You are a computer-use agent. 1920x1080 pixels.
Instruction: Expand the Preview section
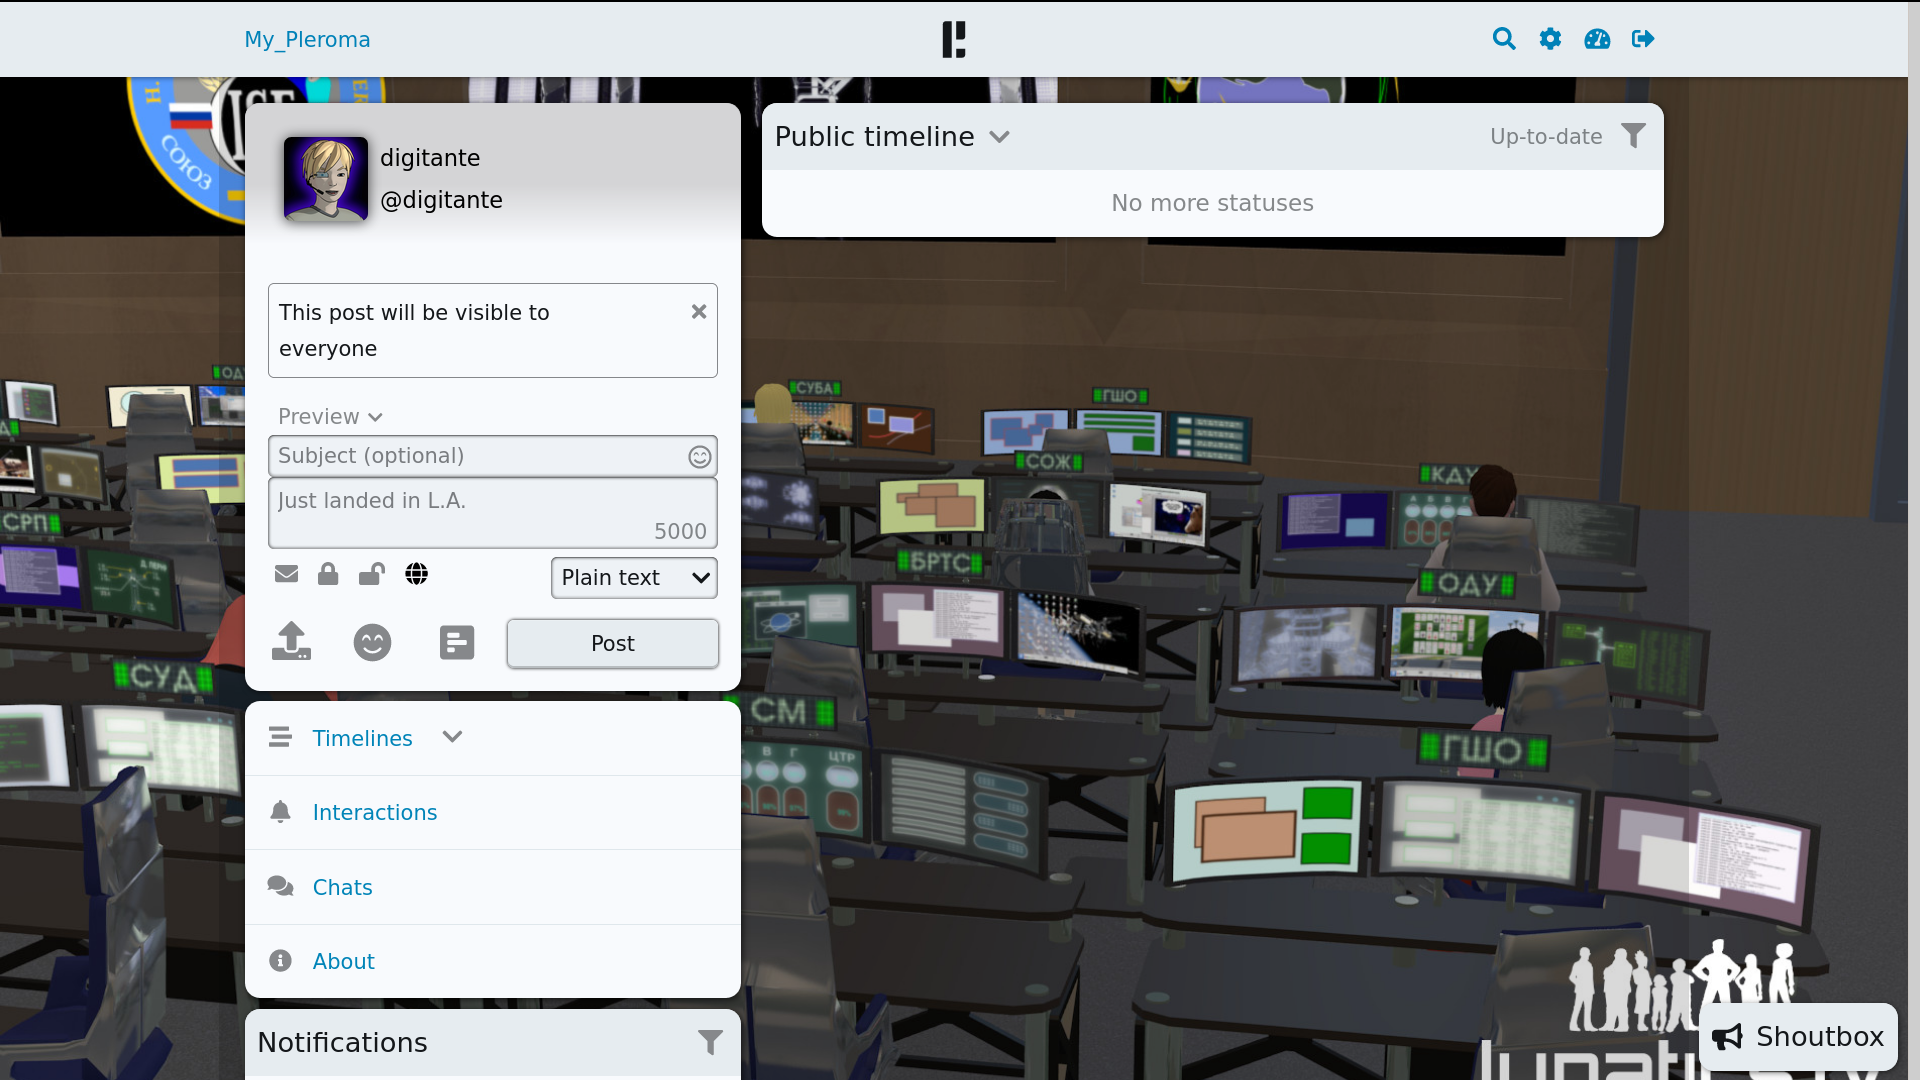[330, 417]
